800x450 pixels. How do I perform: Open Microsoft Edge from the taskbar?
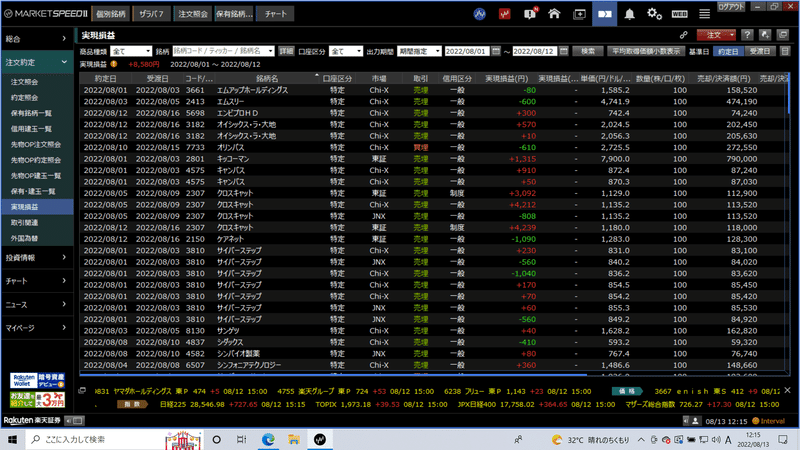[x=268, y=439]
